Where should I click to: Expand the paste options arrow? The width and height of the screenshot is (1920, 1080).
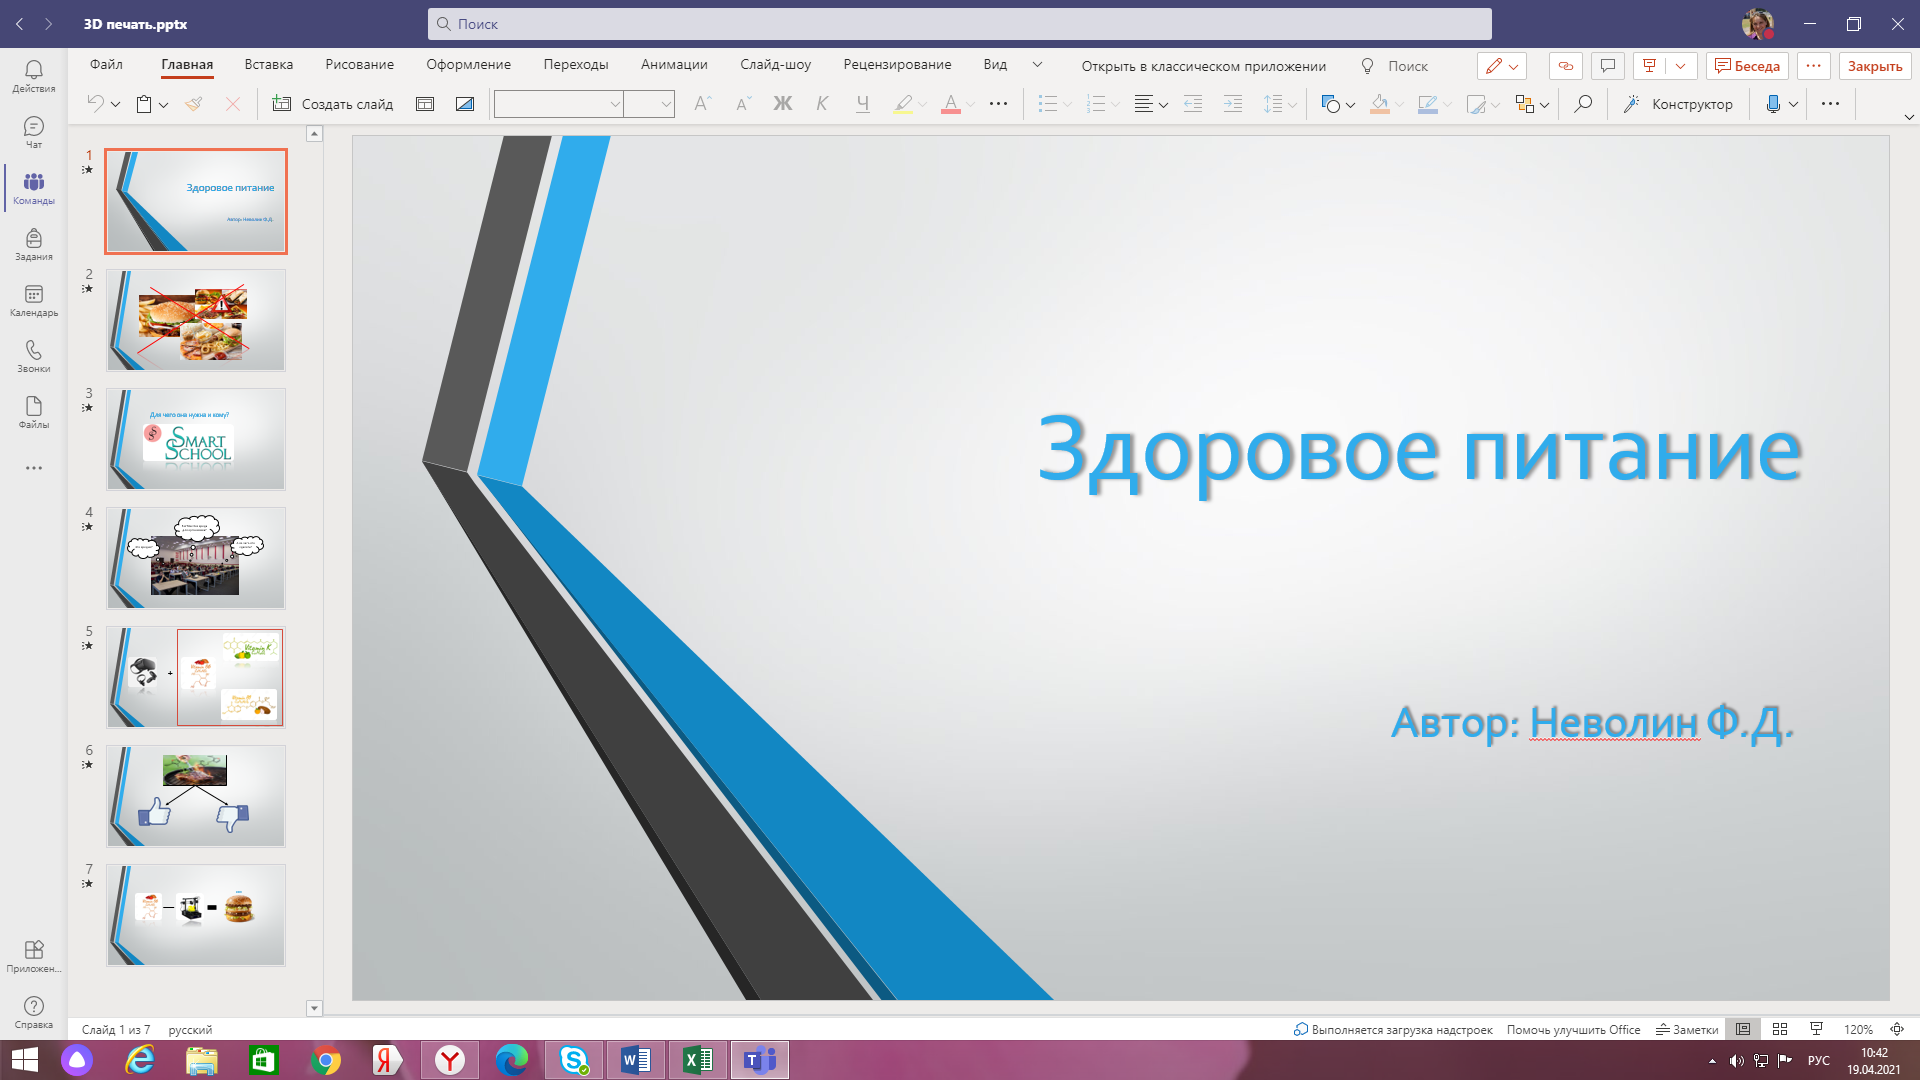click(x=163, y=105)
